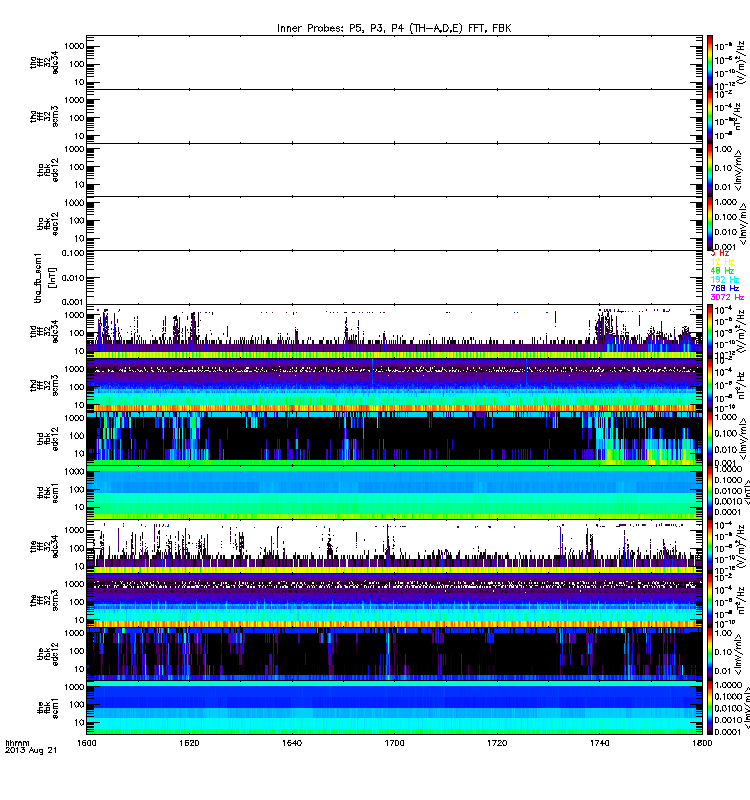
Task: Click the '1600' time axis label
Action: [86, 743]
